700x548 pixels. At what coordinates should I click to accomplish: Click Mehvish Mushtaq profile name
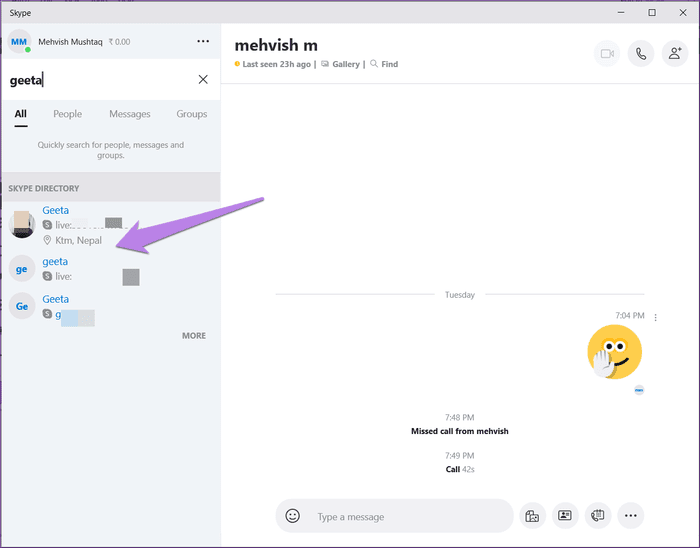click(x=70, y=42)
